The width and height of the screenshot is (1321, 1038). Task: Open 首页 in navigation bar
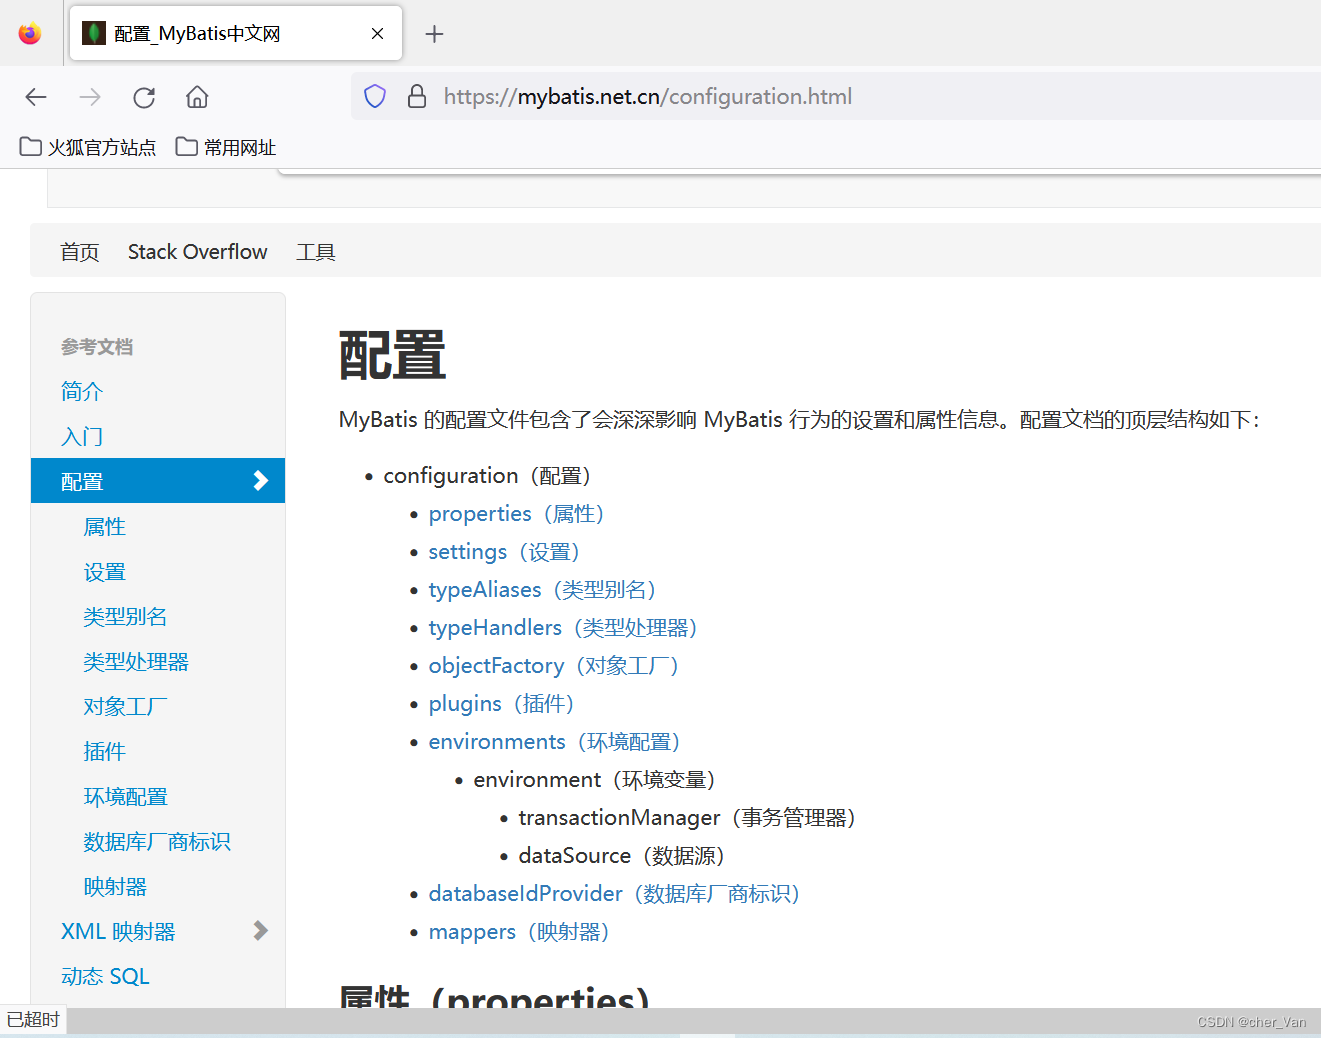(80, 252)
